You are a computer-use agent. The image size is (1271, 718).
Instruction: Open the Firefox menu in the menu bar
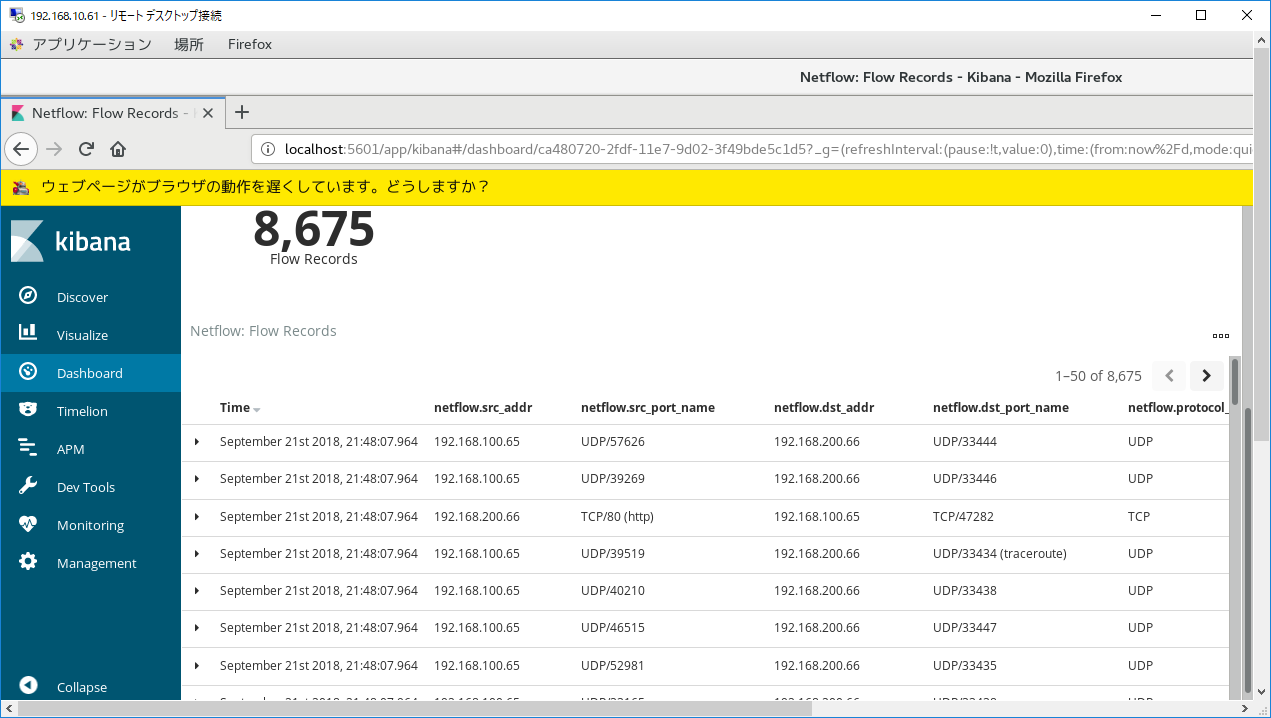[249, 44]
